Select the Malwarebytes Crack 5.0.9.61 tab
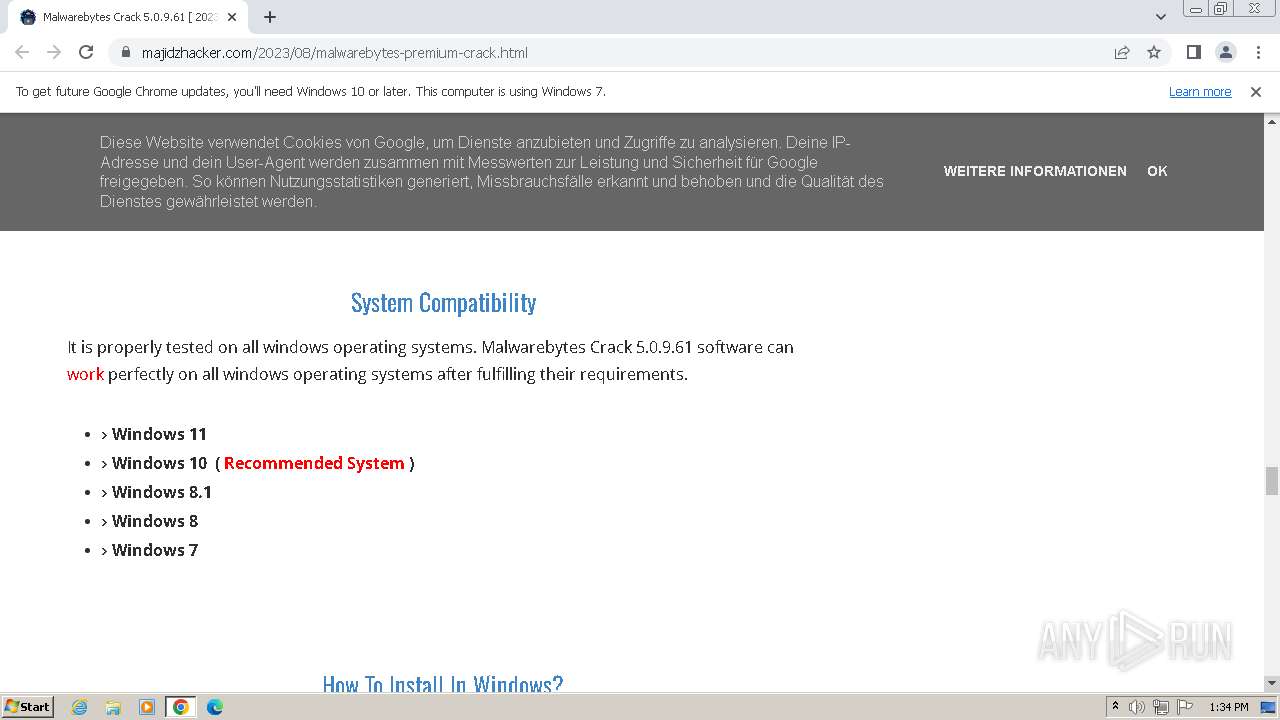Screen dimensions: 1280x720 point(128,17)
